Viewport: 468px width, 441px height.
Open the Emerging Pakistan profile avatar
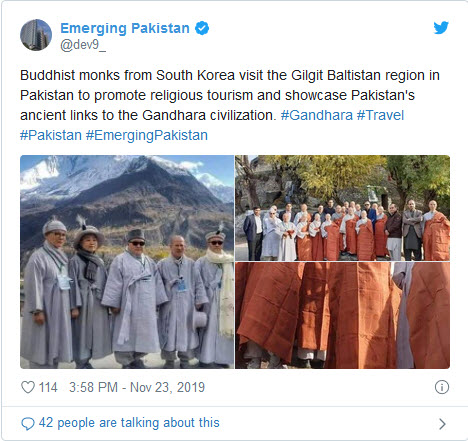pos(36,35)
